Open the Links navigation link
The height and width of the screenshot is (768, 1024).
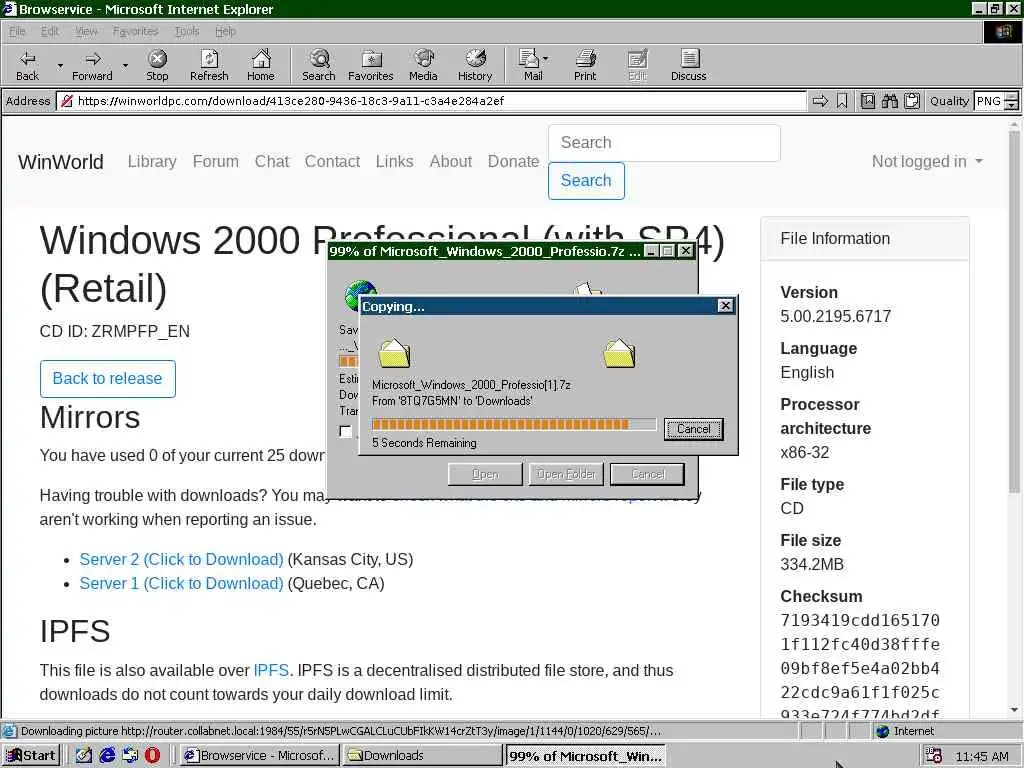(x=394, y=161)
